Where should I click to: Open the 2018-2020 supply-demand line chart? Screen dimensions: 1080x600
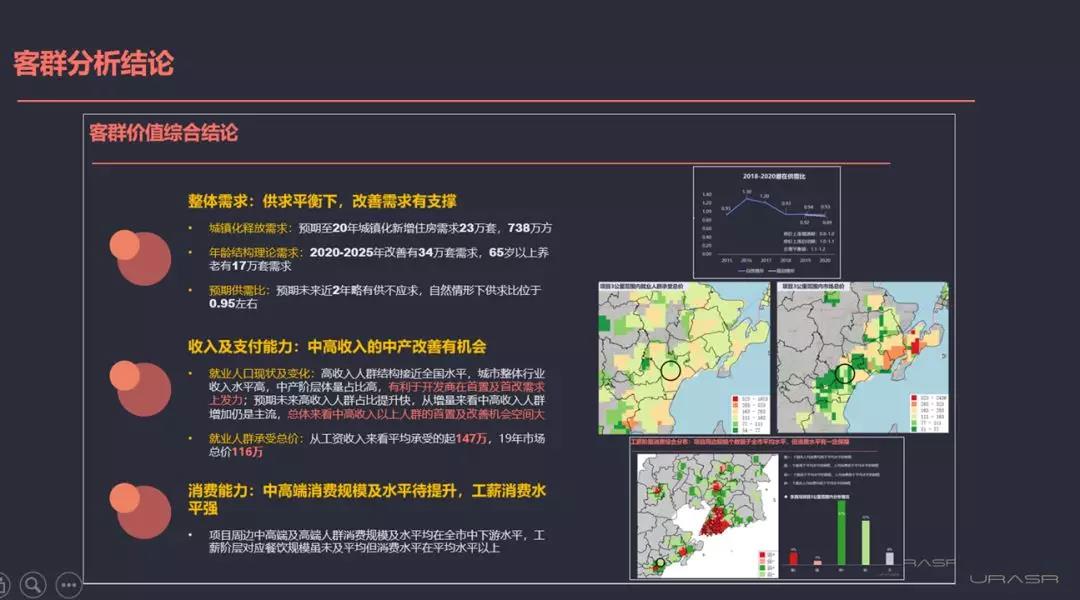[767, 223]
